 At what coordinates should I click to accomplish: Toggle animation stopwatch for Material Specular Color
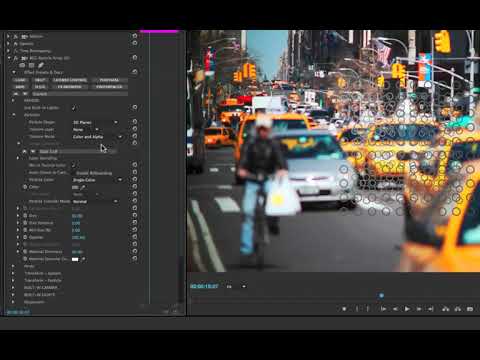tap(25, 259)
